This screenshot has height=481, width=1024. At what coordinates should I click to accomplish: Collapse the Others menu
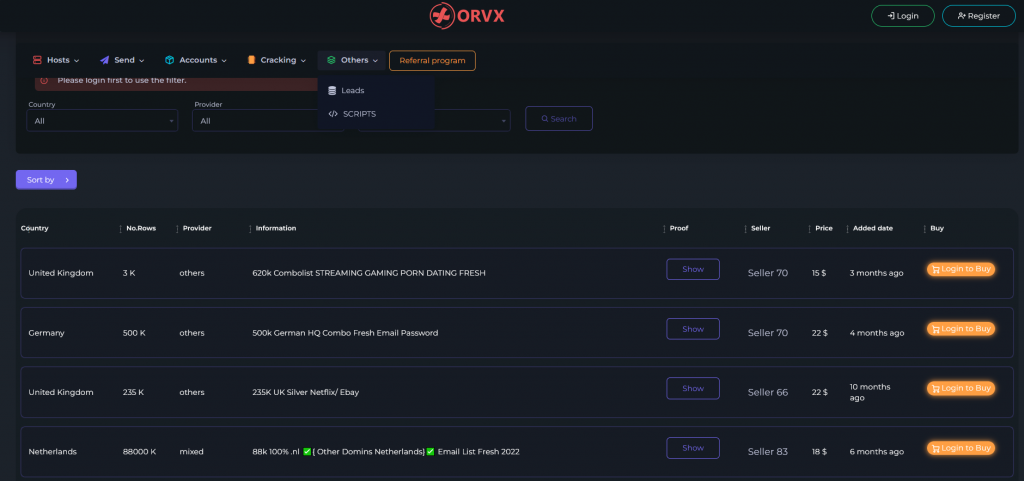click(352, 60)
